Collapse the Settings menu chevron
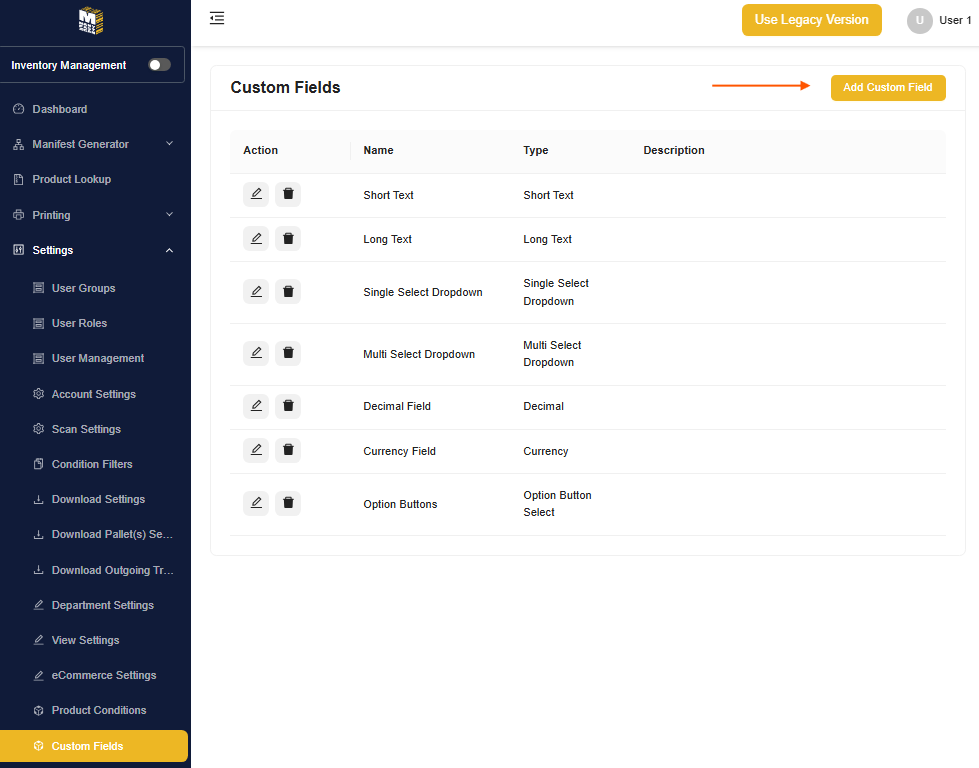Screen dimensions: 979x768 pos(169,250)
